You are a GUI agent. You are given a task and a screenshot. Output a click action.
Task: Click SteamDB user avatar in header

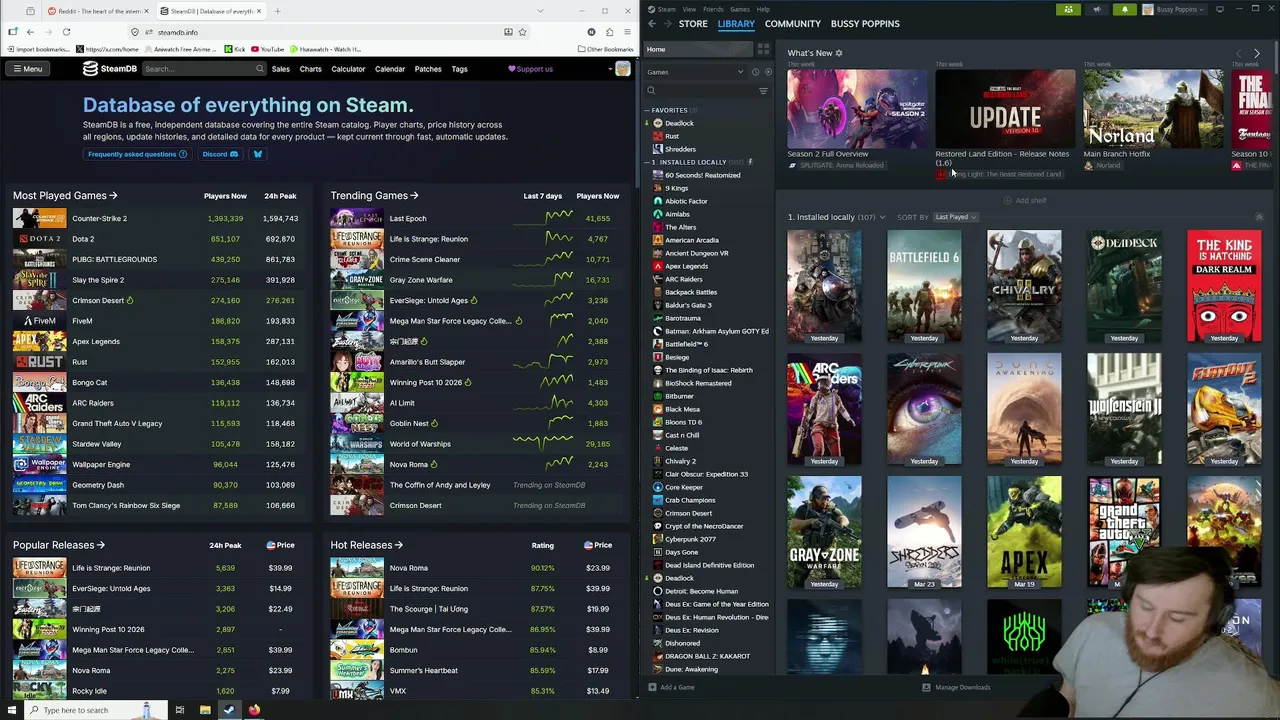pyautogui.click(x=623, y=69)
